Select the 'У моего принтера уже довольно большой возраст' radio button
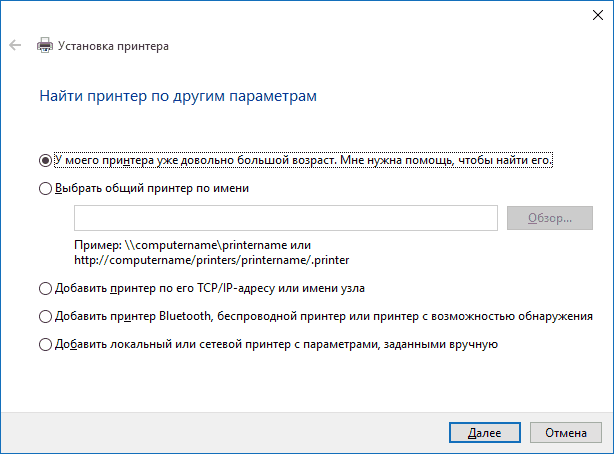The height and width of the screenshot is (454, 614). point(44,159)
